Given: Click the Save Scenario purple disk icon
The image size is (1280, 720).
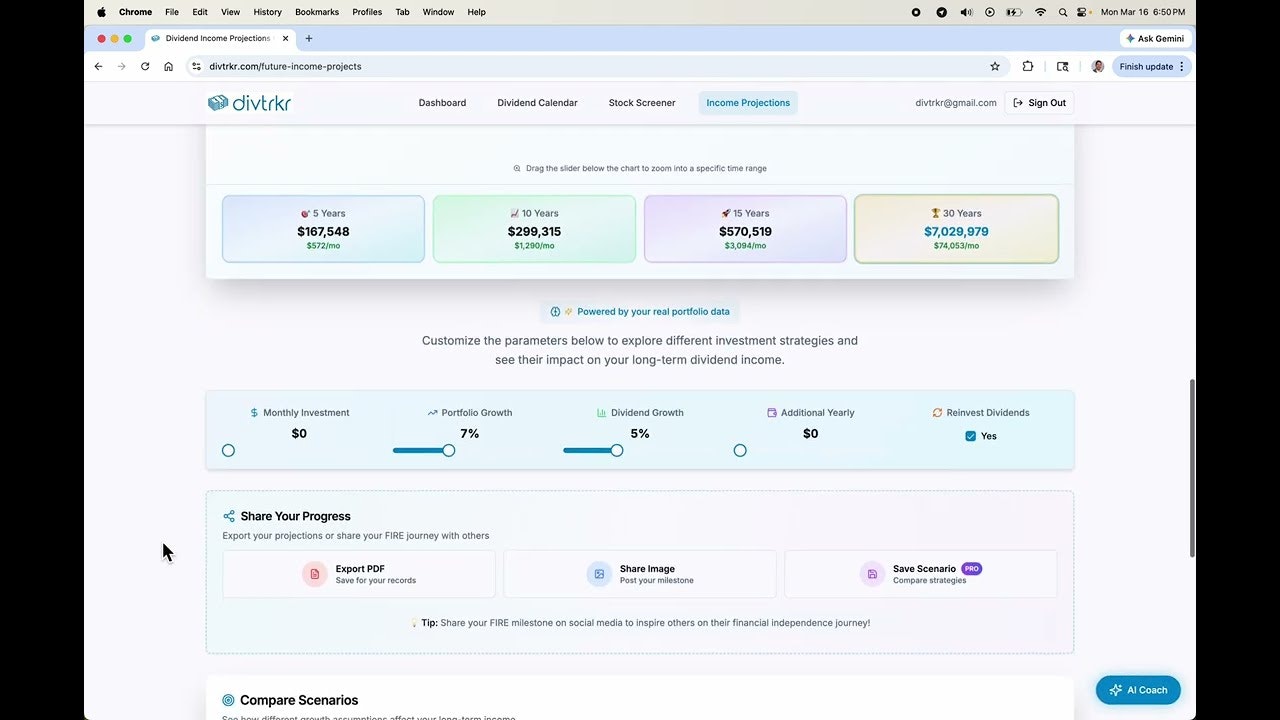Looking at the screenshot, I should pos(872,574).
